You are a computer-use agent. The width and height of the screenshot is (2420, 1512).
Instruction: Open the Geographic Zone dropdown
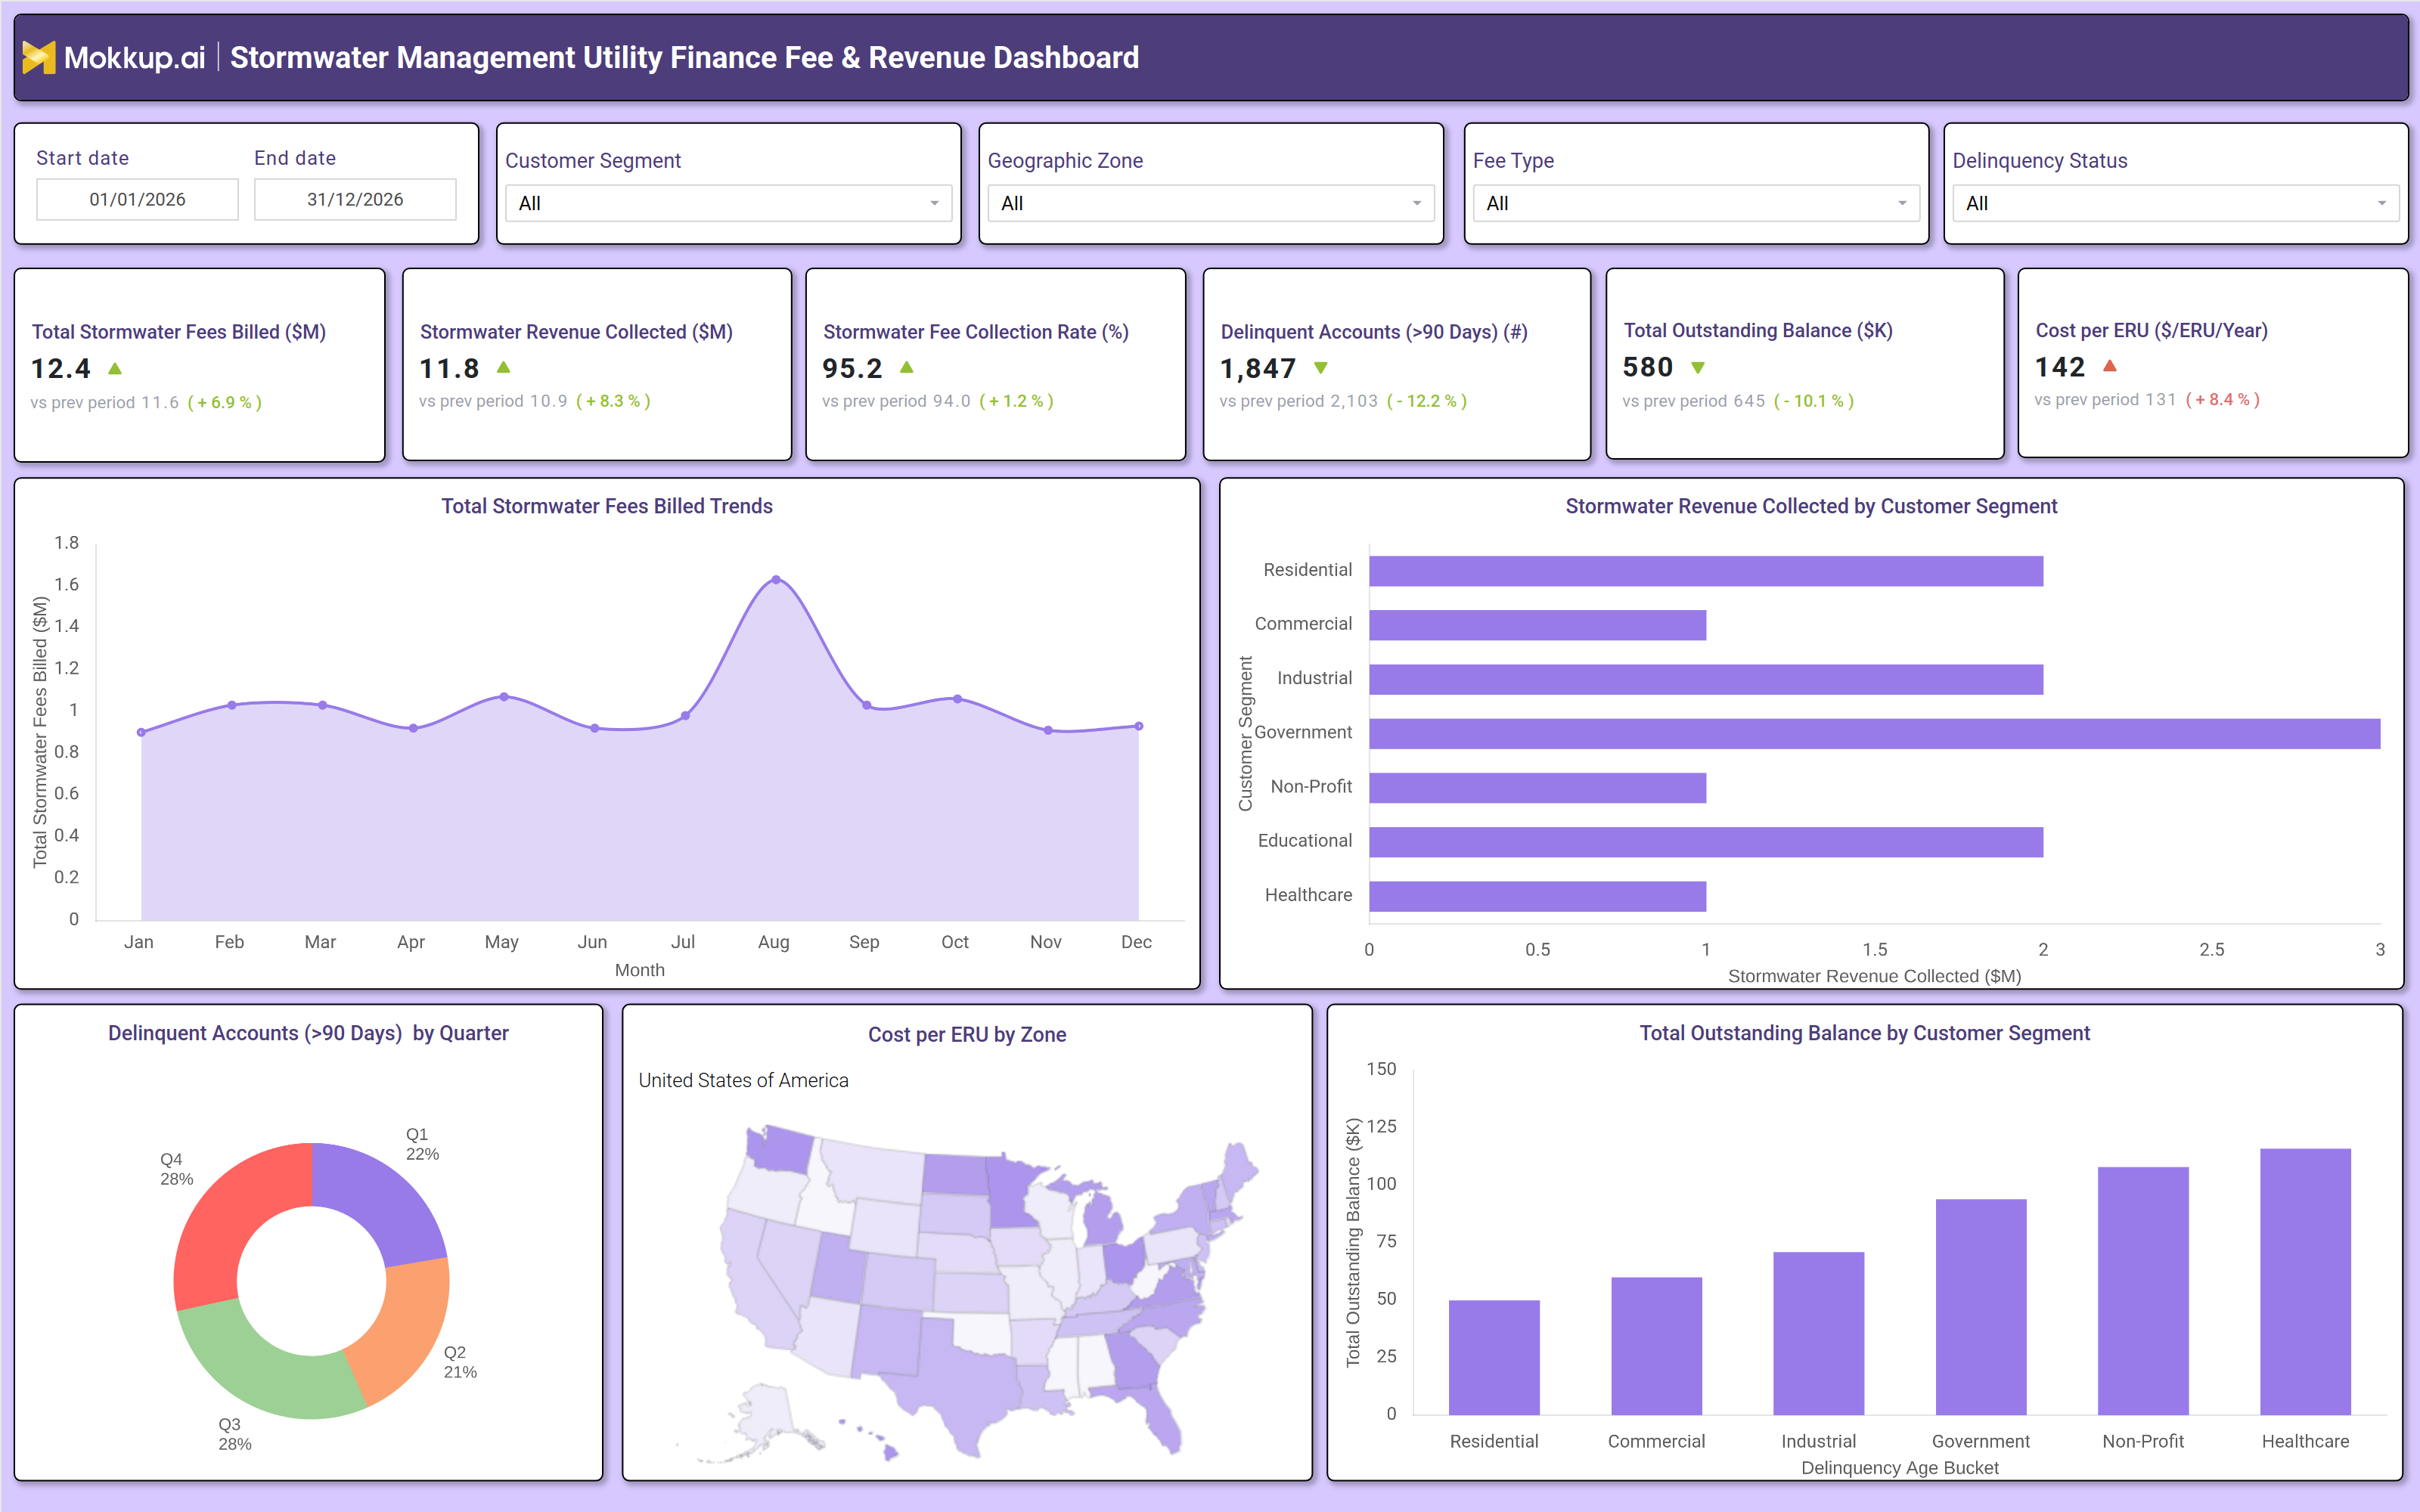coord(1210,203)
